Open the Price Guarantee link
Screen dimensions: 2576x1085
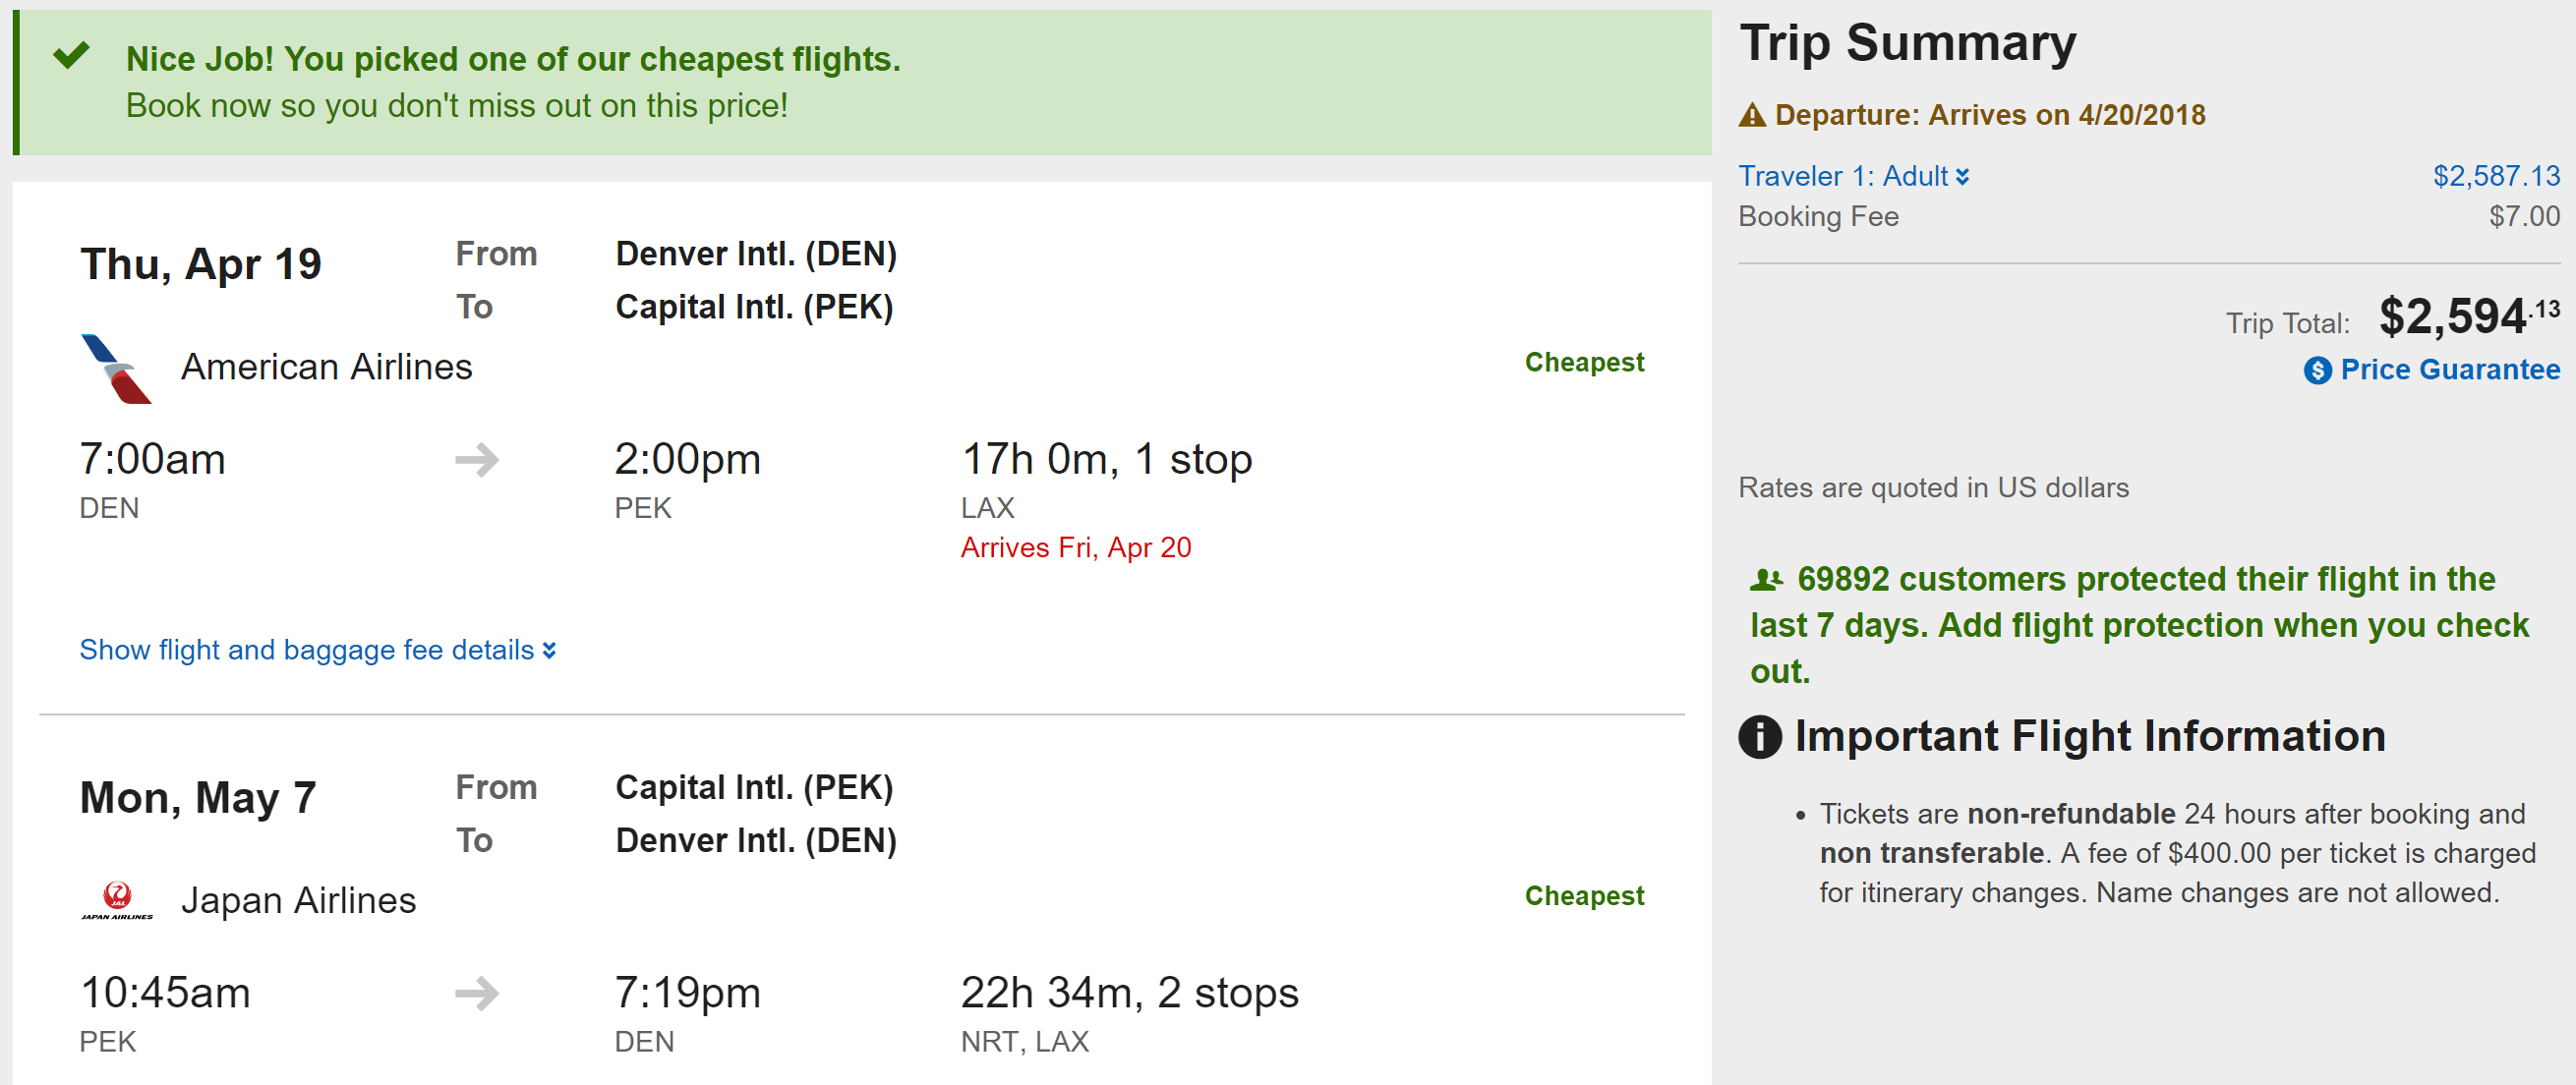2449,370
